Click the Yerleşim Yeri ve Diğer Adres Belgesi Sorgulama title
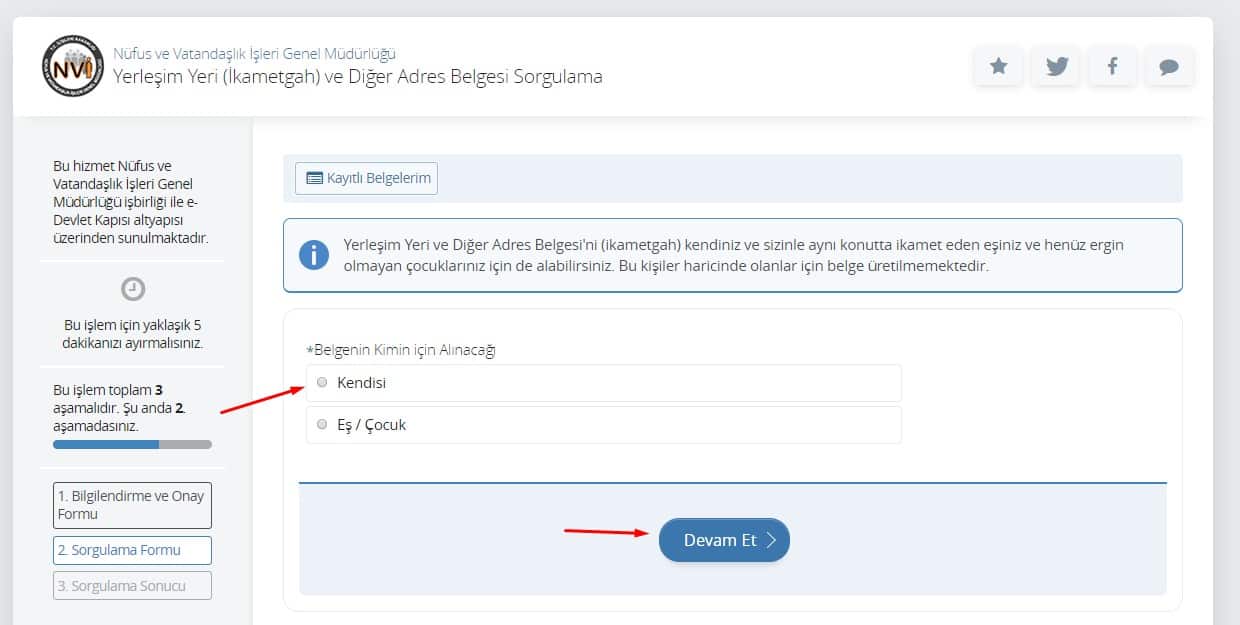This screenshot has width=1240, height=625. [358, 76]
